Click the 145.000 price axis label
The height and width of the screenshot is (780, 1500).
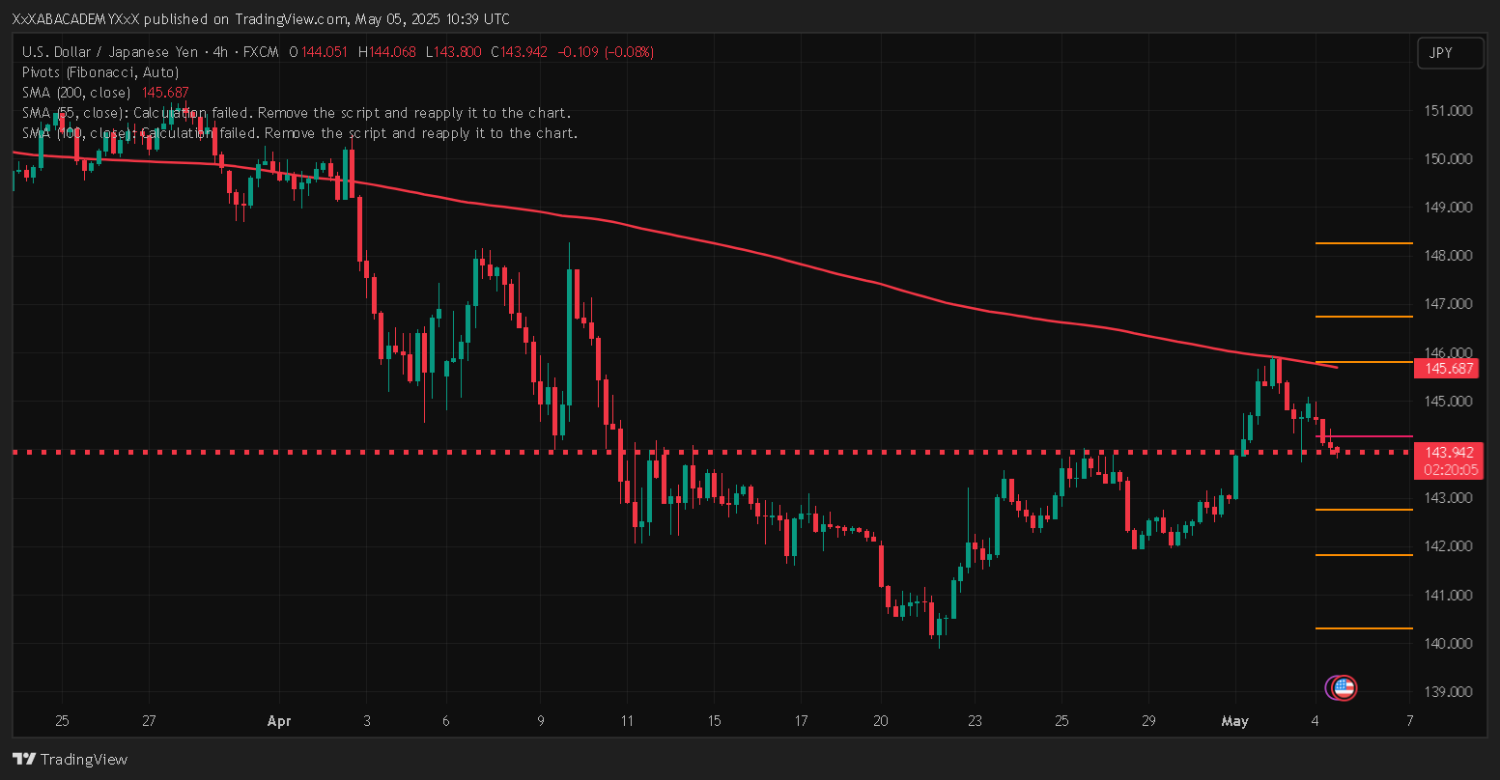pyautogui.click(x=1448, y=401)
